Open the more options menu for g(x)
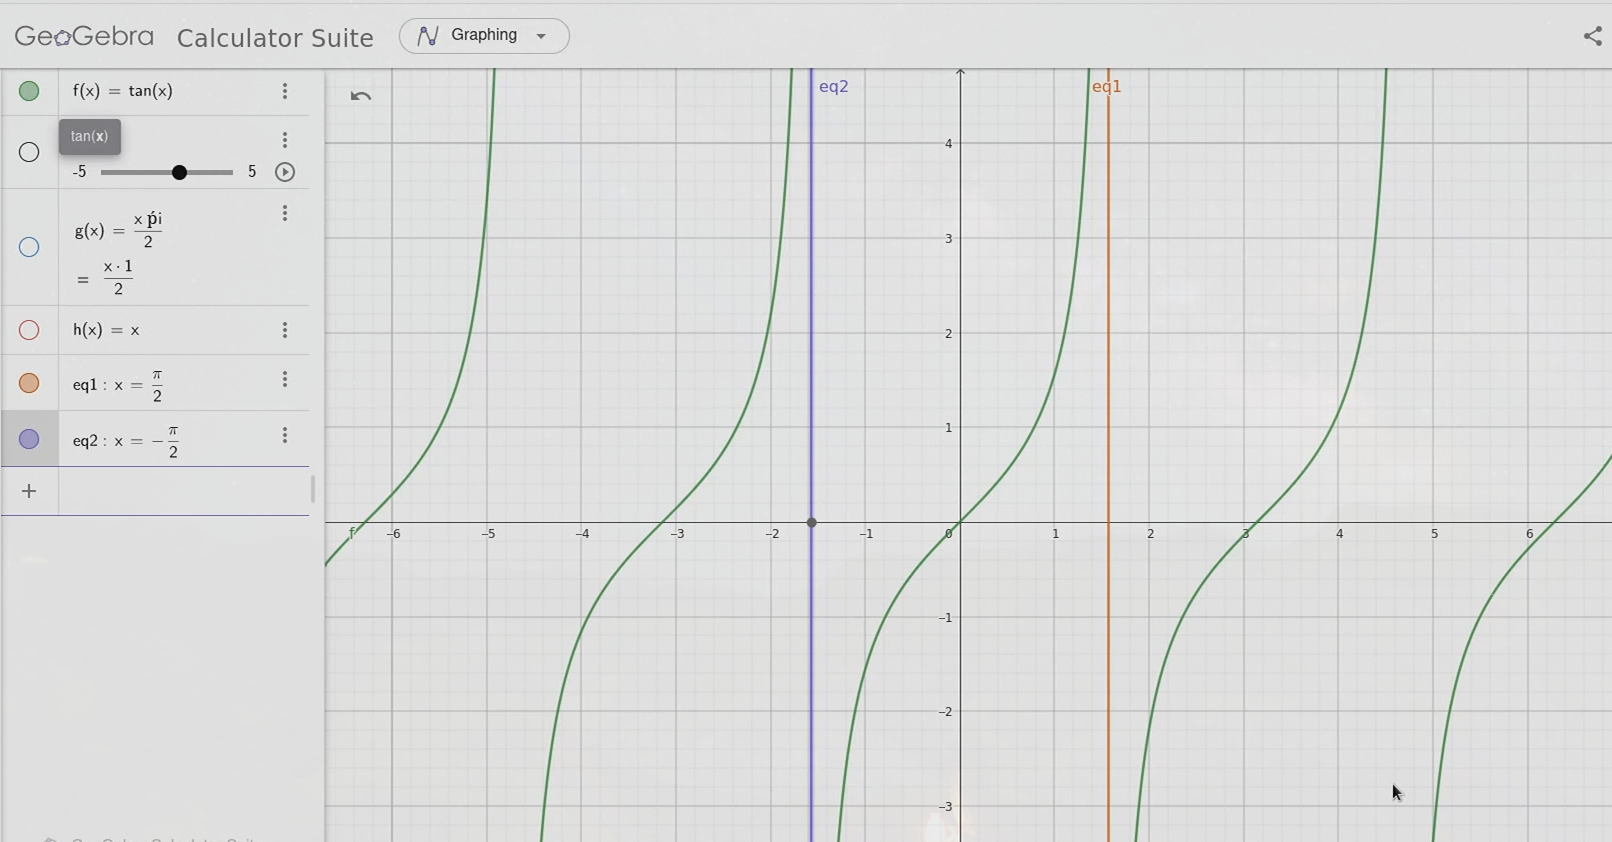The image size is (1612, 842). coord(285,214)
